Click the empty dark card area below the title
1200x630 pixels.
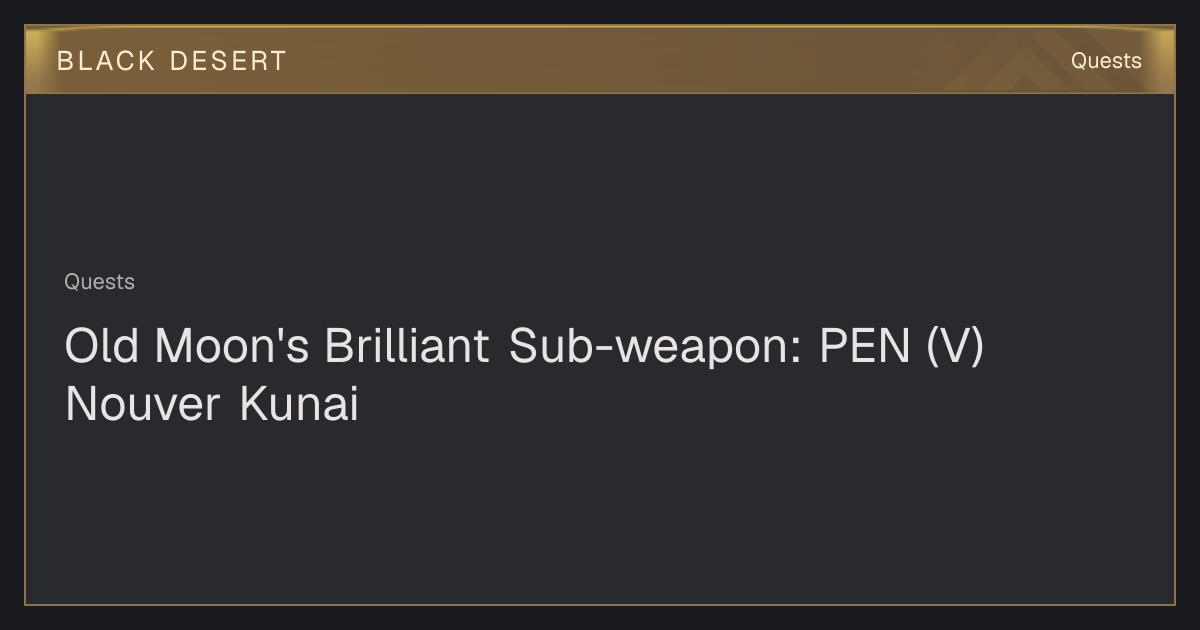[x=600, y=515]
